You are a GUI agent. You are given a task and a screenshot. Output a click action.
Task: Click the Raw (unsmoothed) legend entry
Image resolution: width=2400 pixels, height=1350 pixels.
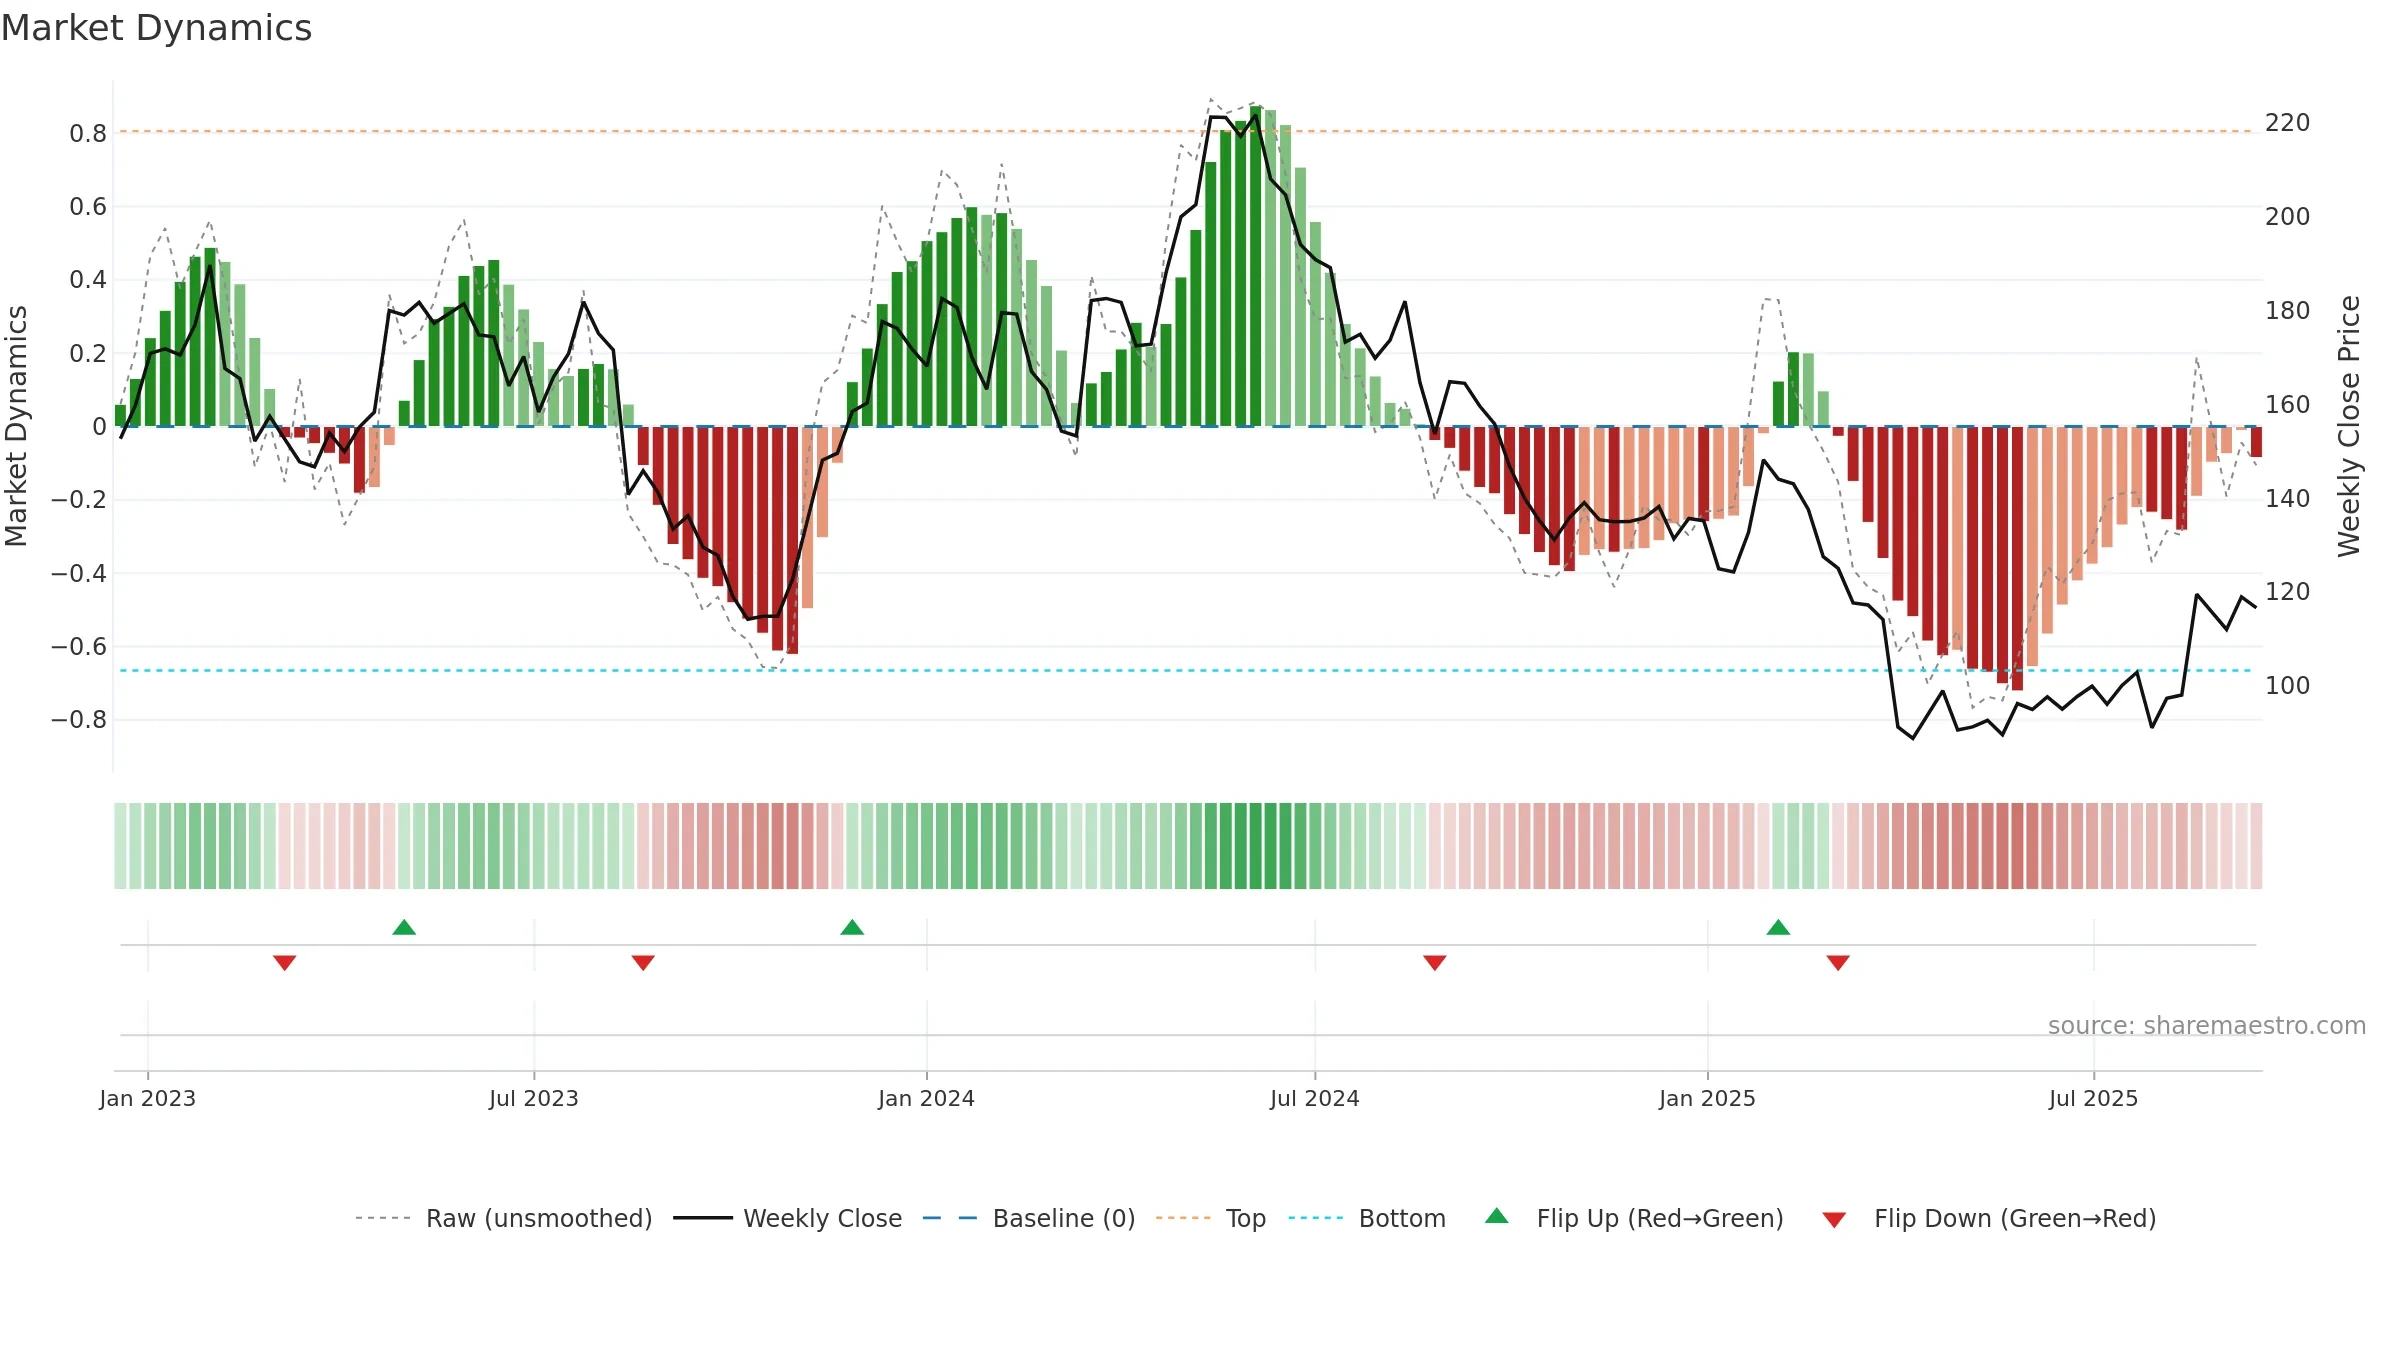click(504, 1218)
